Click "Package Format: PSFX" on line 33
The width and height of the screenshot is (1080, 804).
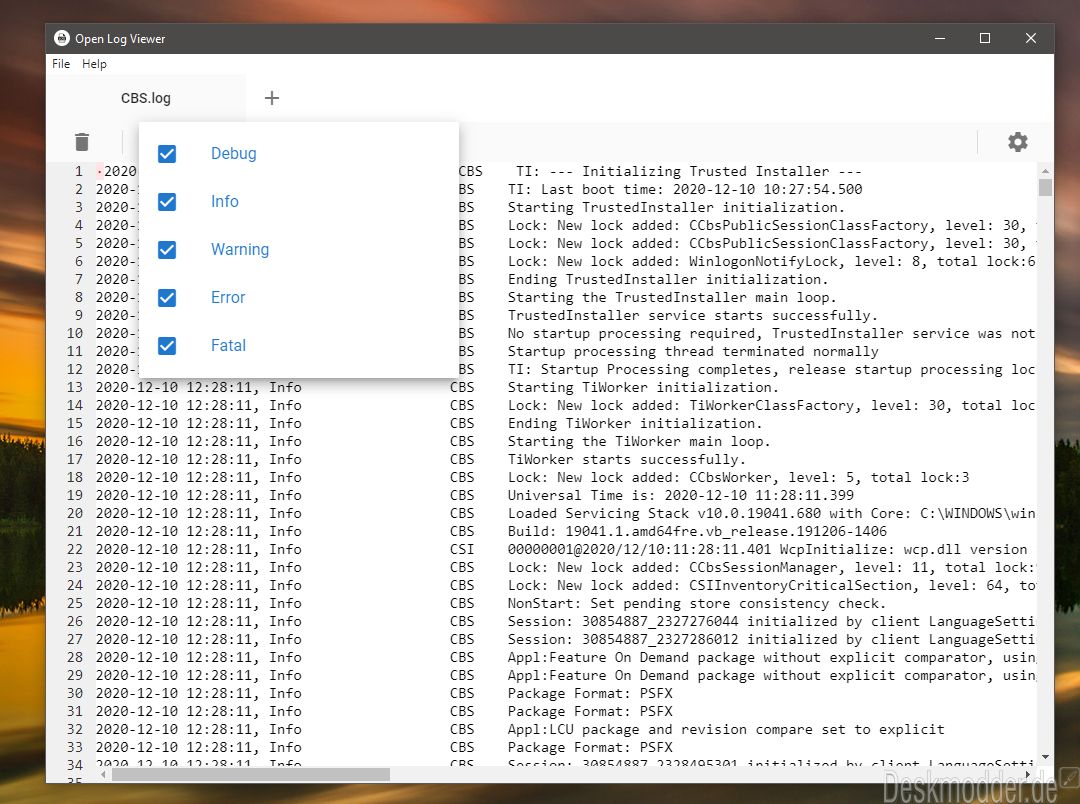click(x=590, y=747)
